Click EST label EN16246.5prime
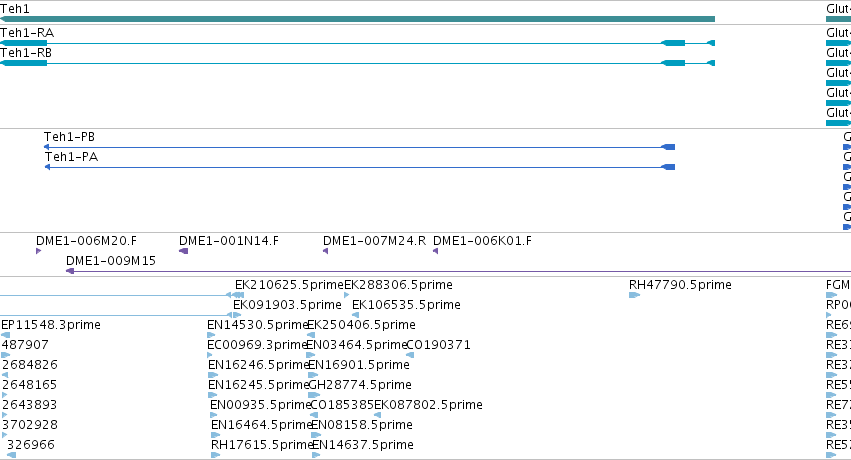 pos(258,365)
